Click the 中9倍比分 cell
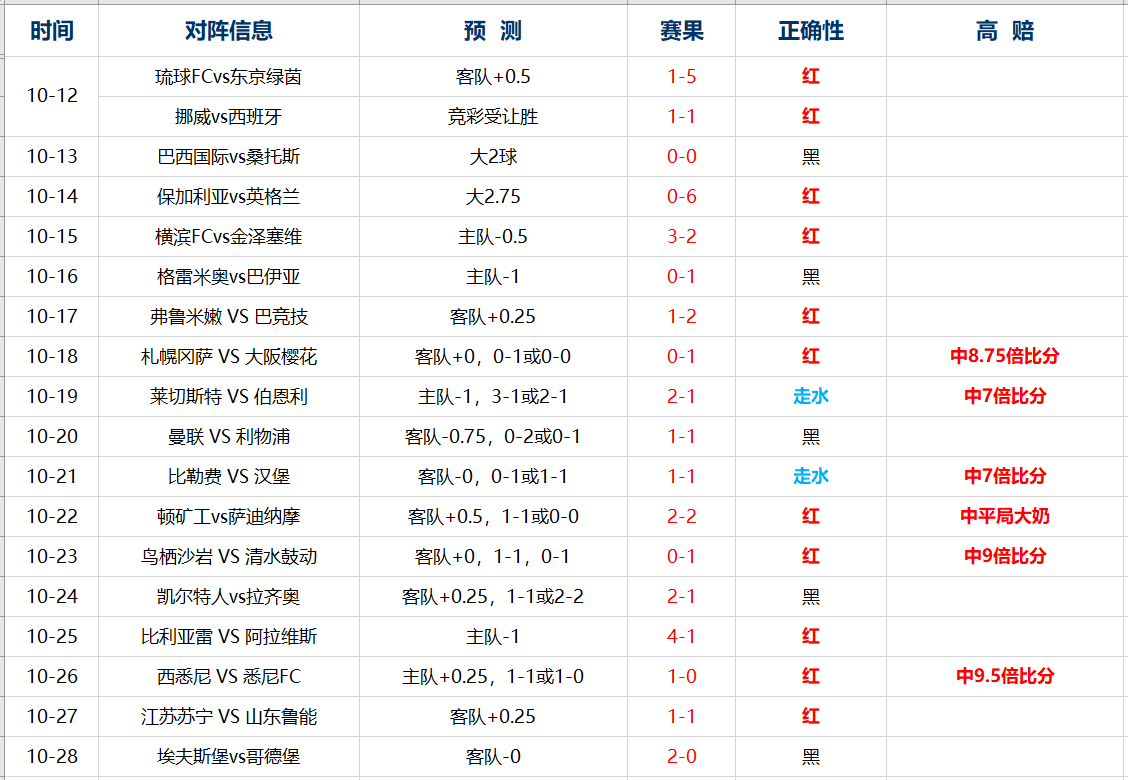 tap(1005, 556)
